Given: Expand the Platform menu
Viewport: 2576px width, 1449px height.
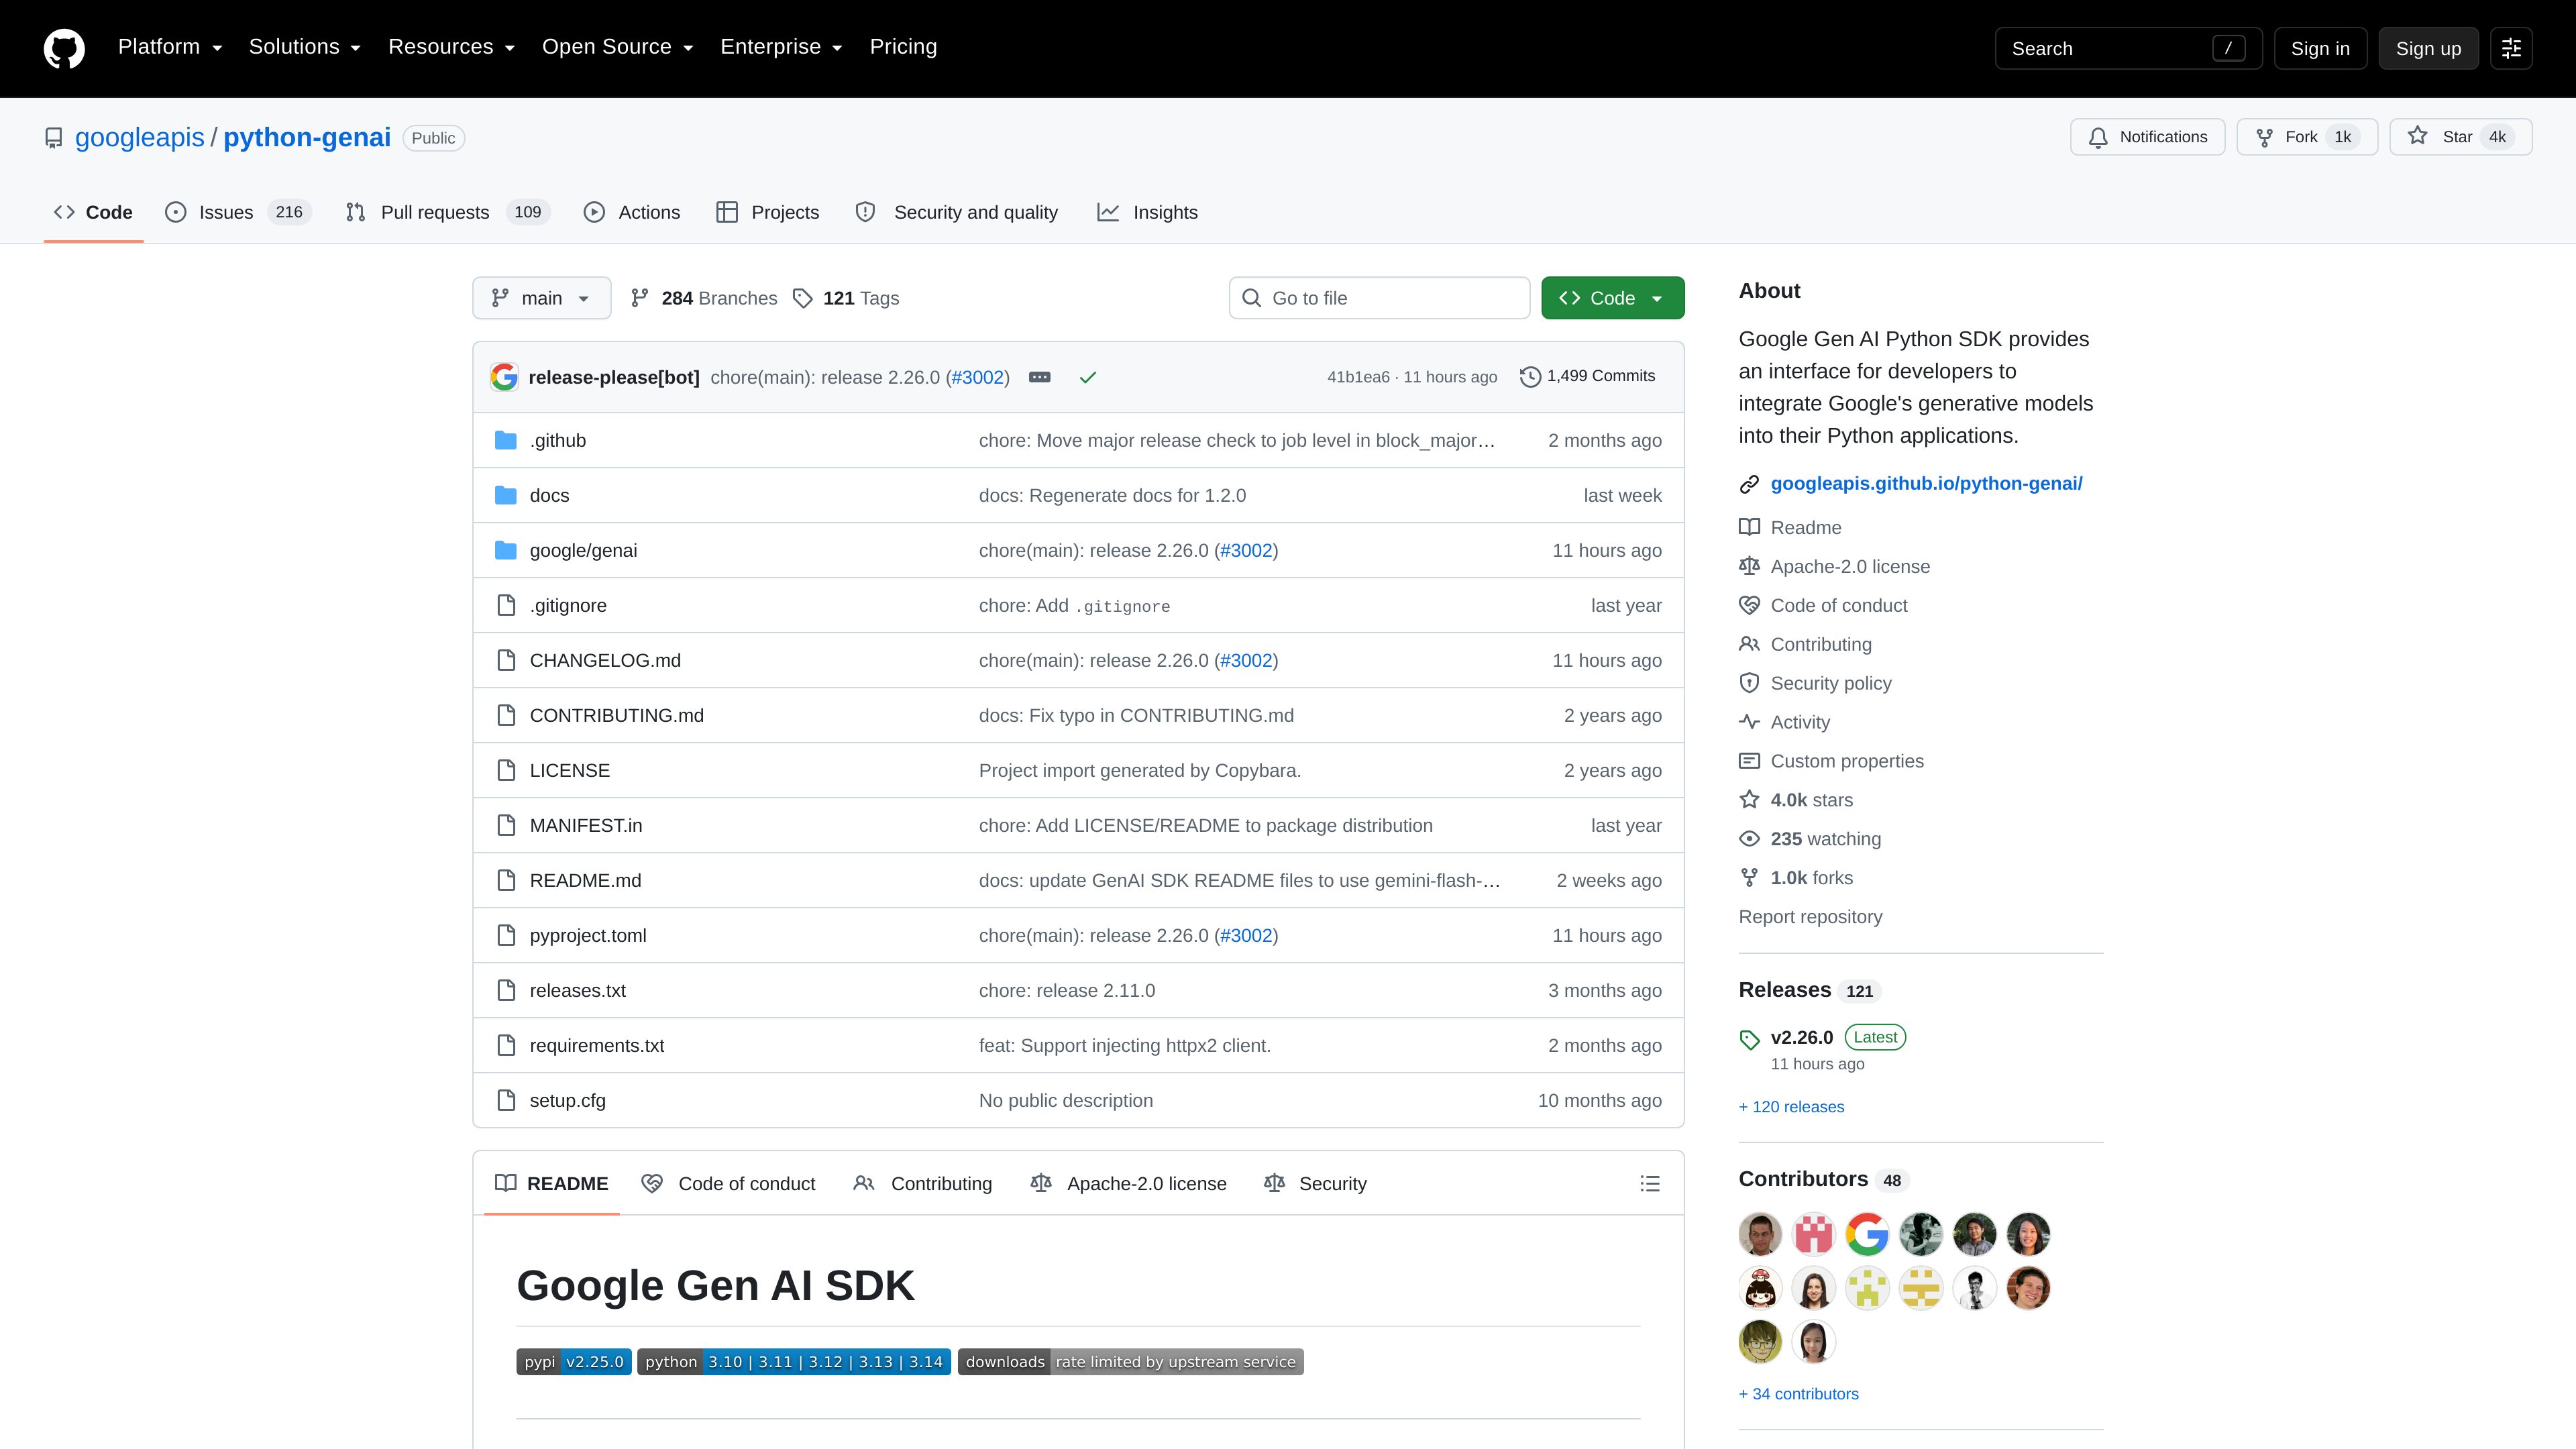Looking at the screenshot, I should pyautogui.click(x=170, y=47).
